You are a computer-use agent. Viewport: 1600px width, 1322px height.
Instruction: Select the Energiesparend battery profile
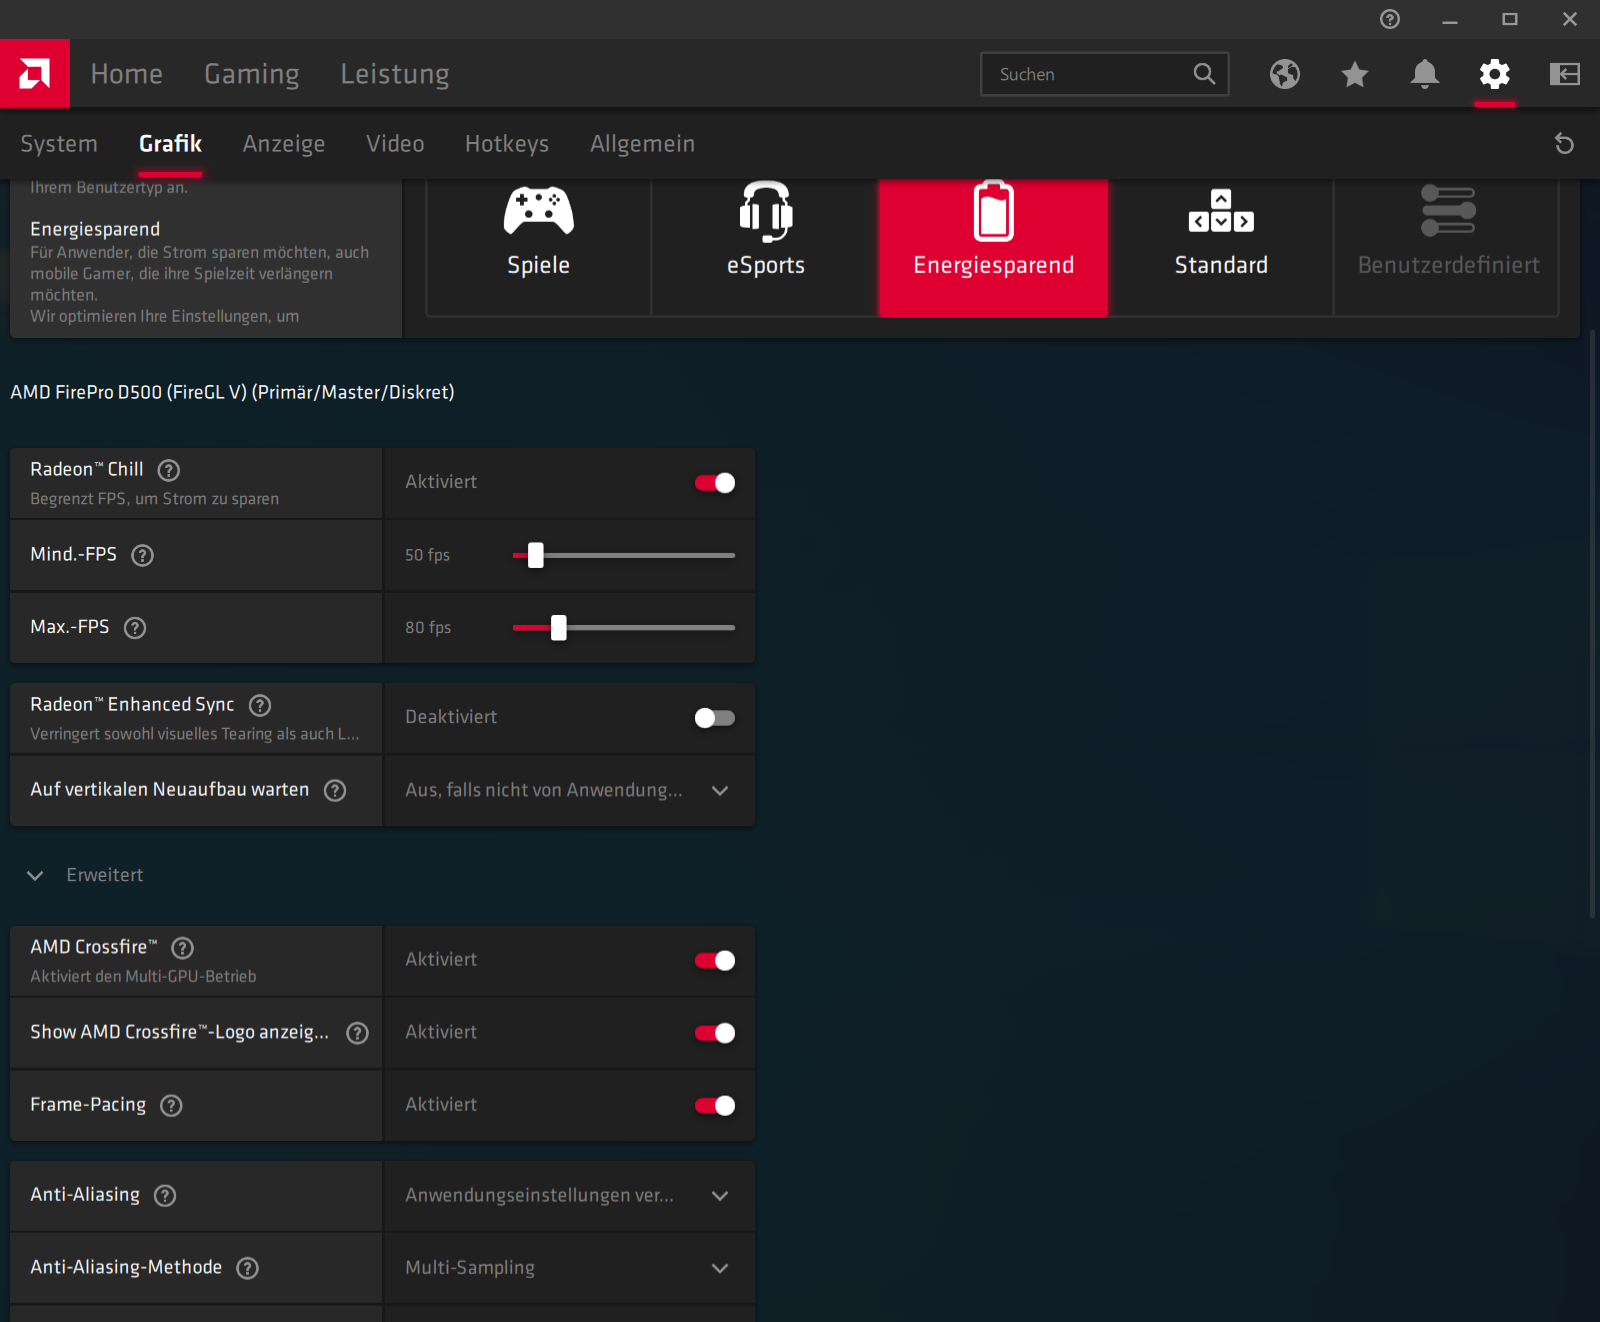993,247
